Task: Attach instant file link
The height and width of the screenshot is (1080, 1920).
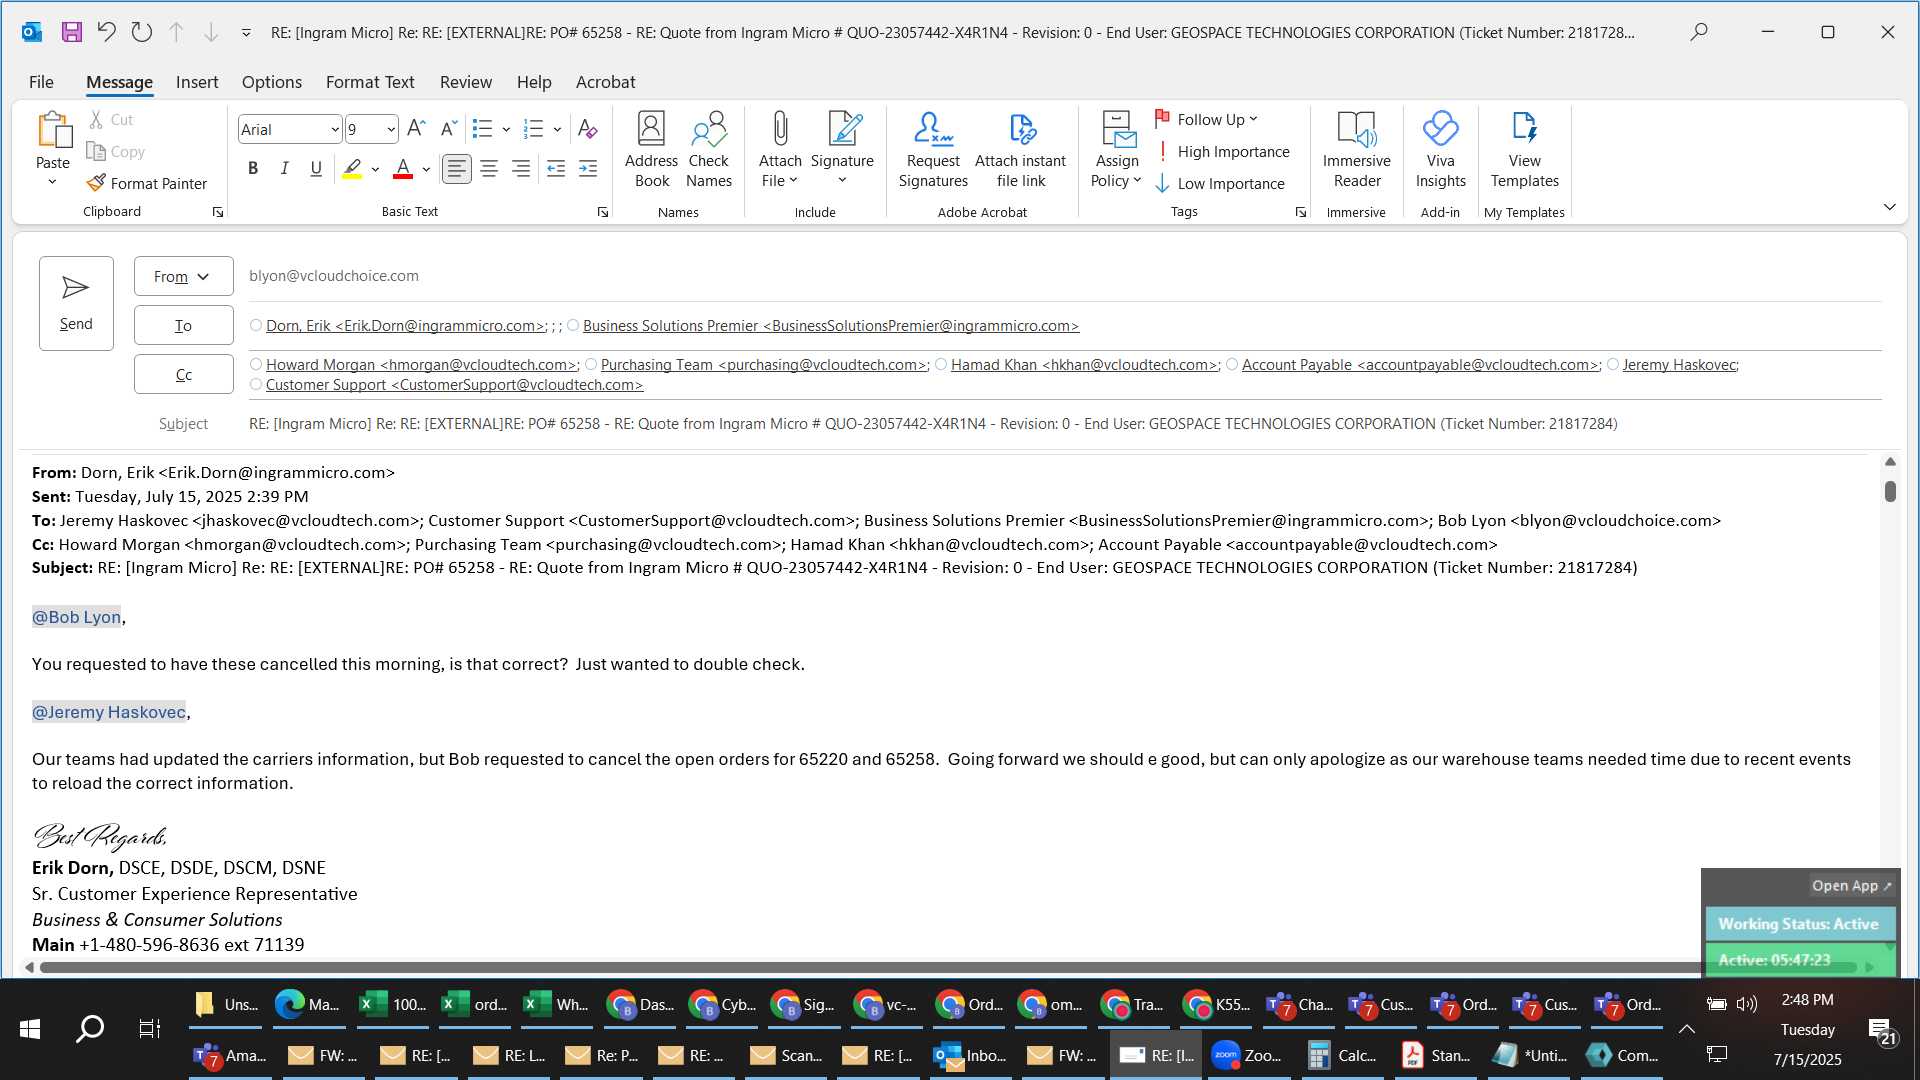Action: point(1020,150)
